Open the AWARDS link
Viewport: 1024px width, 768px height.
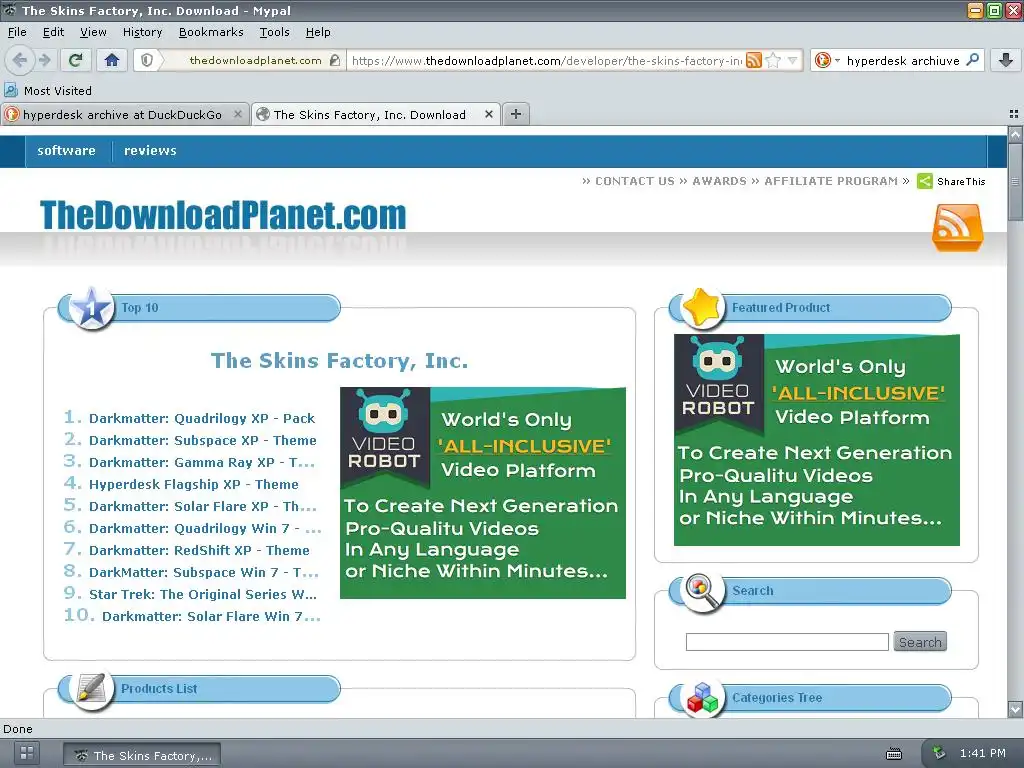tap(719, 181)
